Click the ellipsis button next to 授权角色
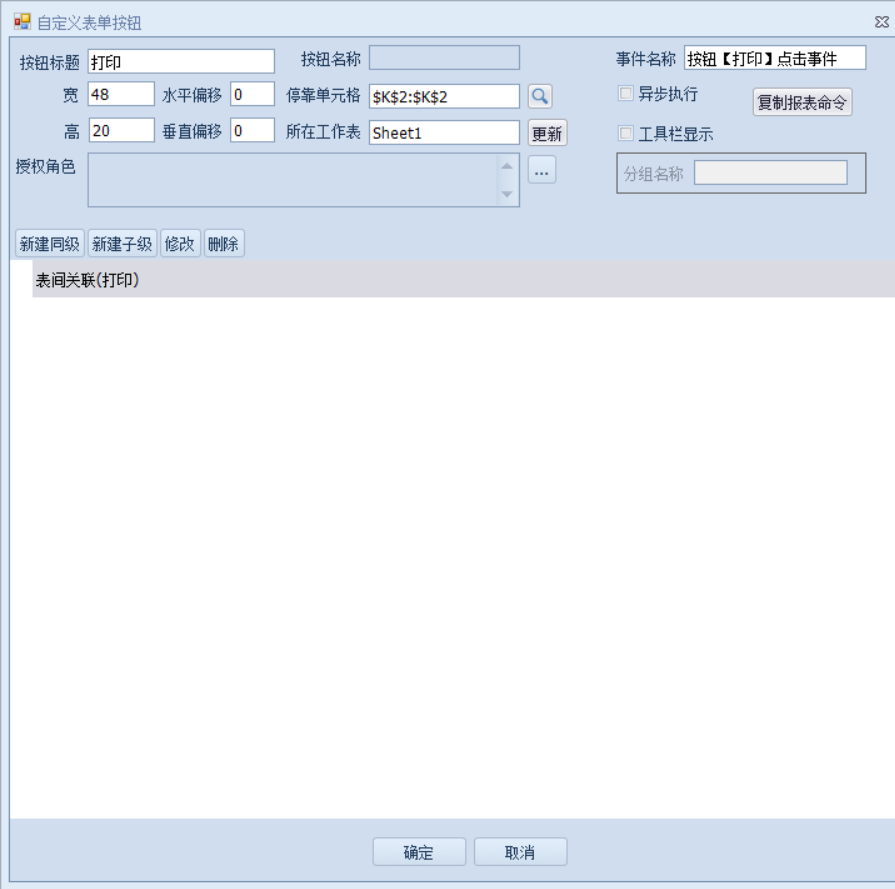Screen dimensions: 895x889 (541, 171)
